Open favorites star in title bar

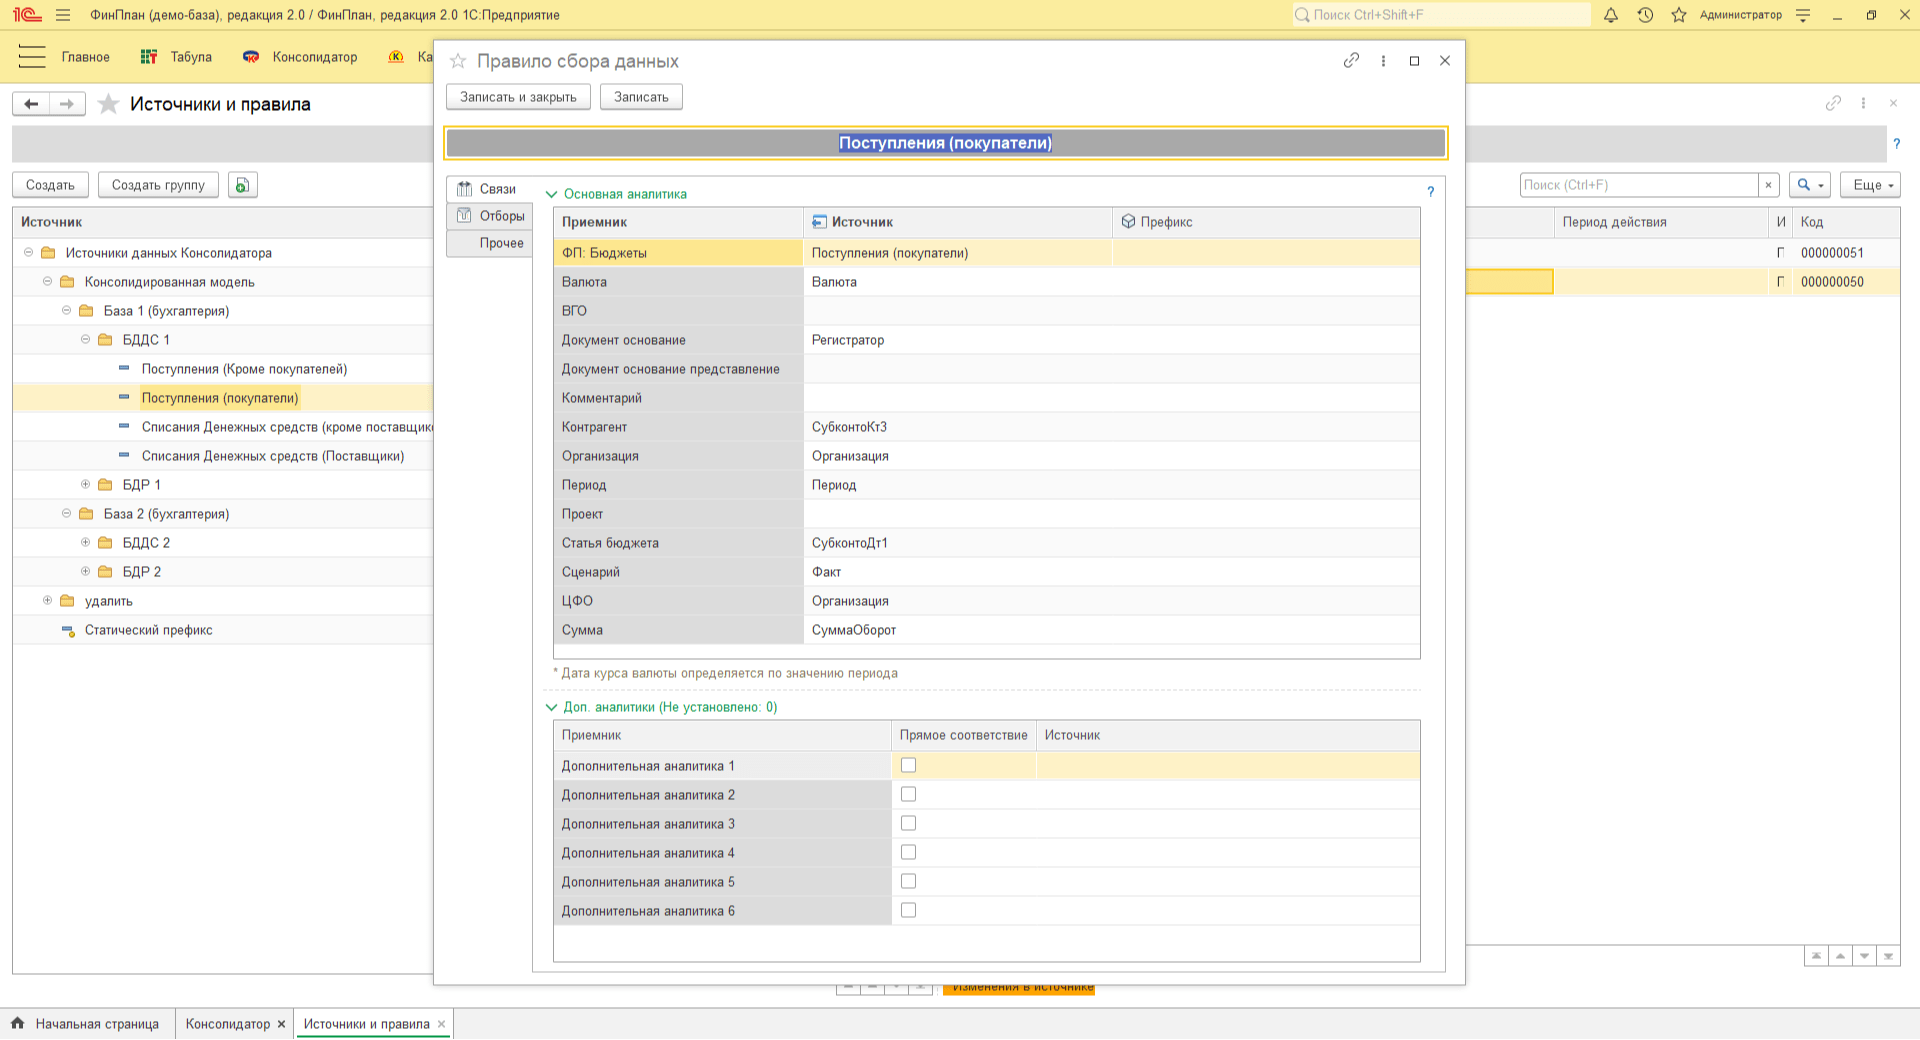pyautogui.click(x=1679, y=15)
